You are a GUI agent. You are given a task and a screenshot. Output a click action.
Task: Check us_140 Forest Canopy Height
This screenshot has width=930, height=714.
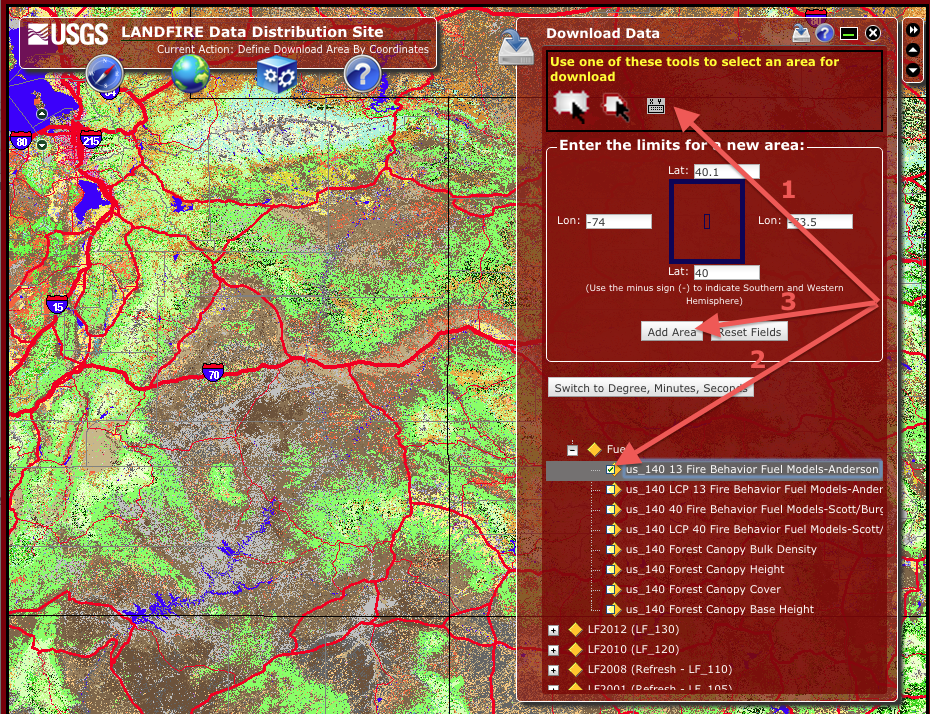pos(610,569)
